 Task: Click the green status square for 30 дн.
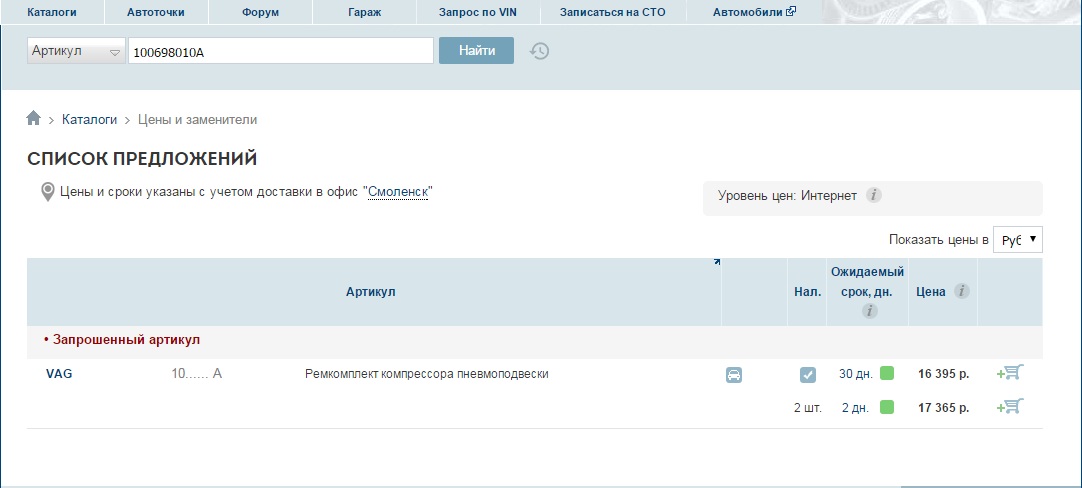click(x=887, y=374)
